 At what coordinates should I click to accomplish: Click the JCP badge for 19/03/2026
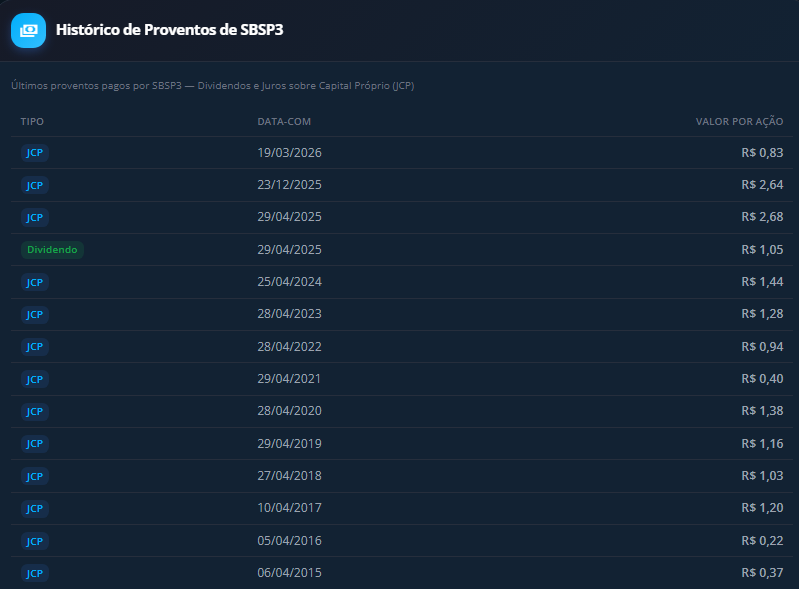35,153
